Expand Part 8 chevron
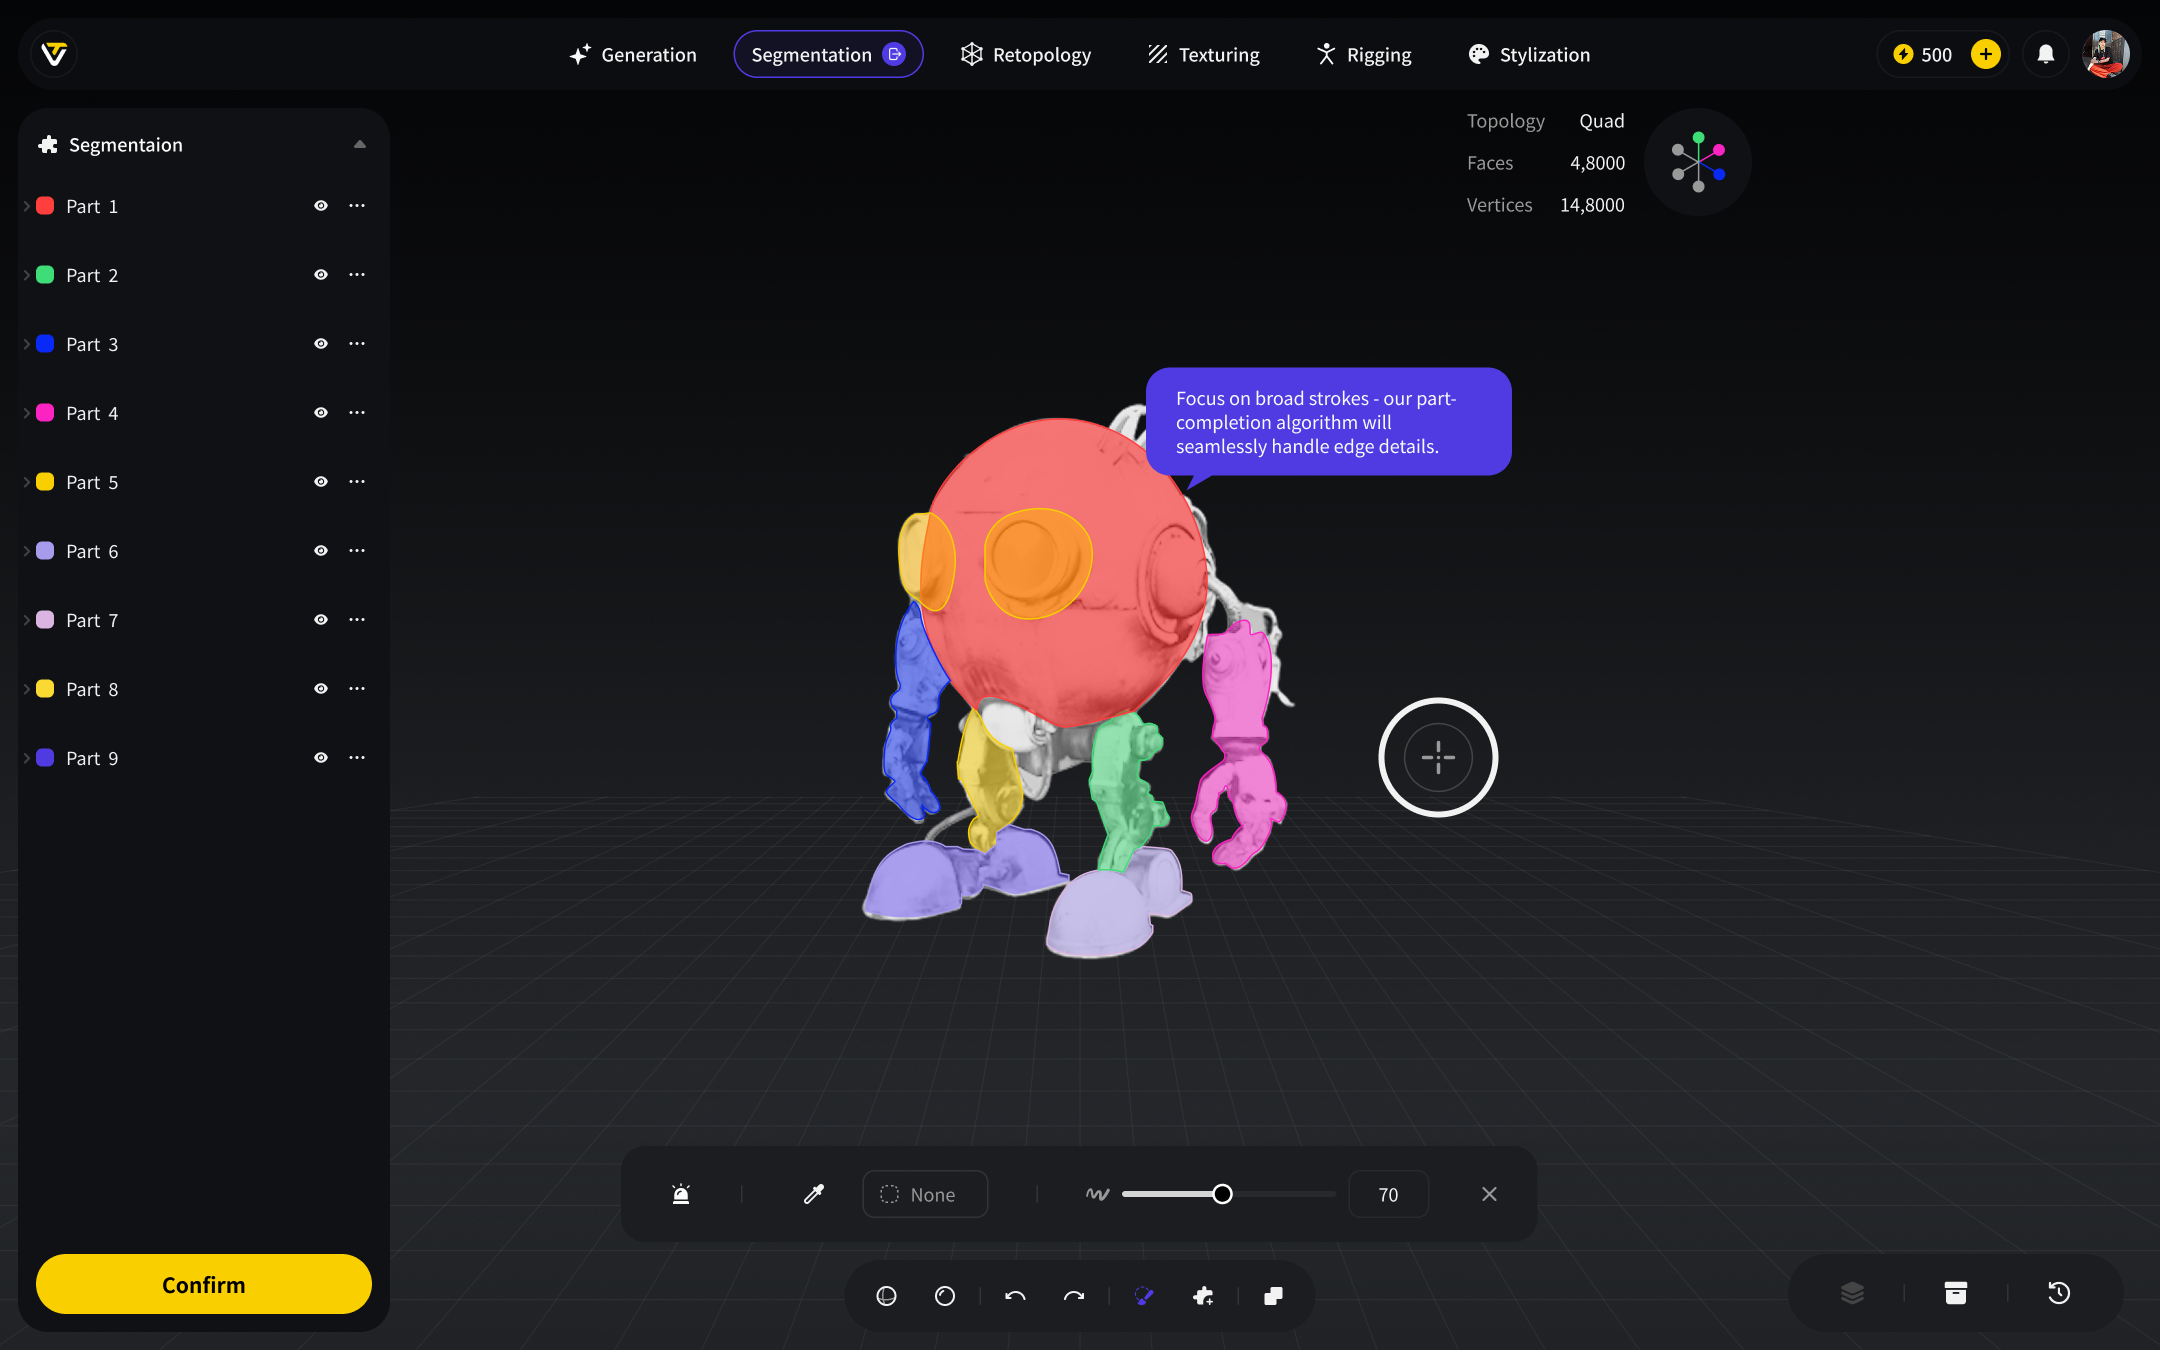This screenshot has width=2160, height=1350. pos(26,689)
